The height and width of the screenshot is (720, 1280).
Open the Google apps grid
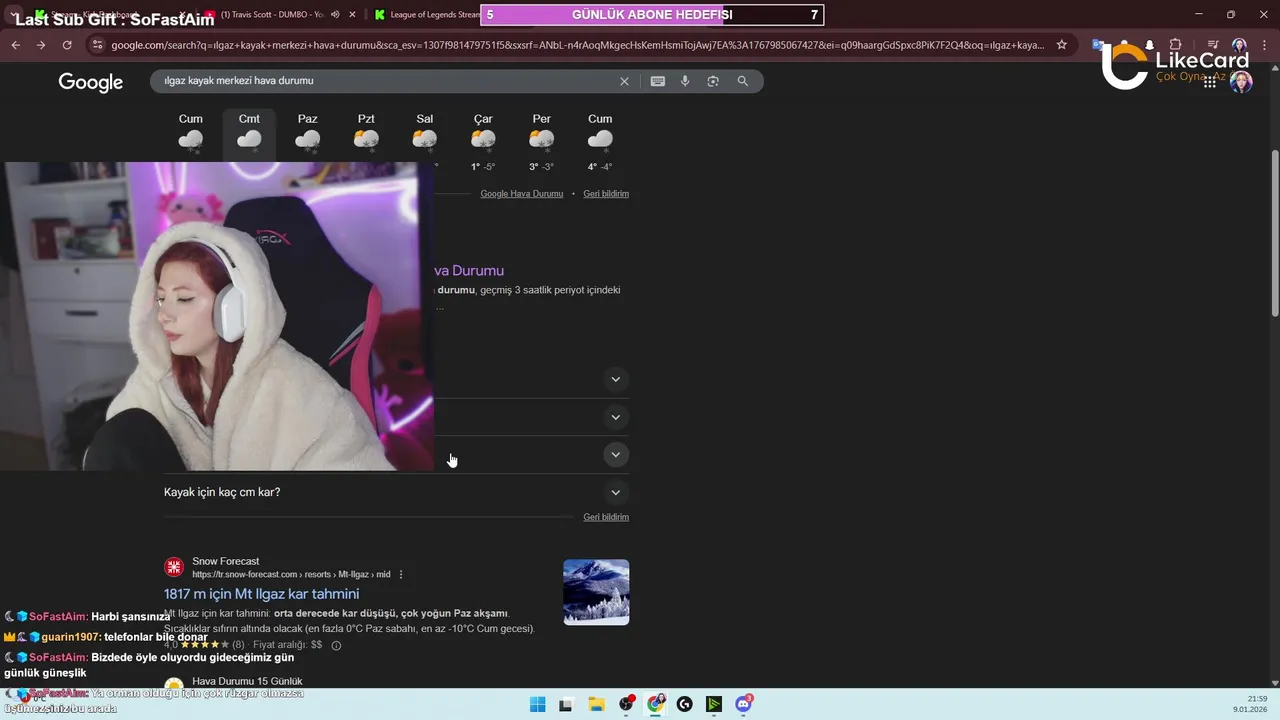(x=1210, y=82)
